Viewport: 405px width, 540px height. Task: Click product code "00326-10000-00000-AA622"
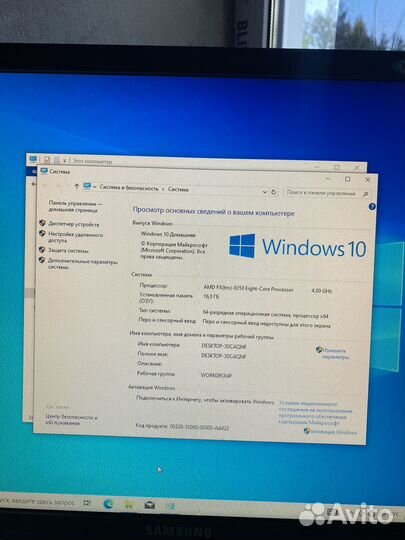tap(199, 427)
